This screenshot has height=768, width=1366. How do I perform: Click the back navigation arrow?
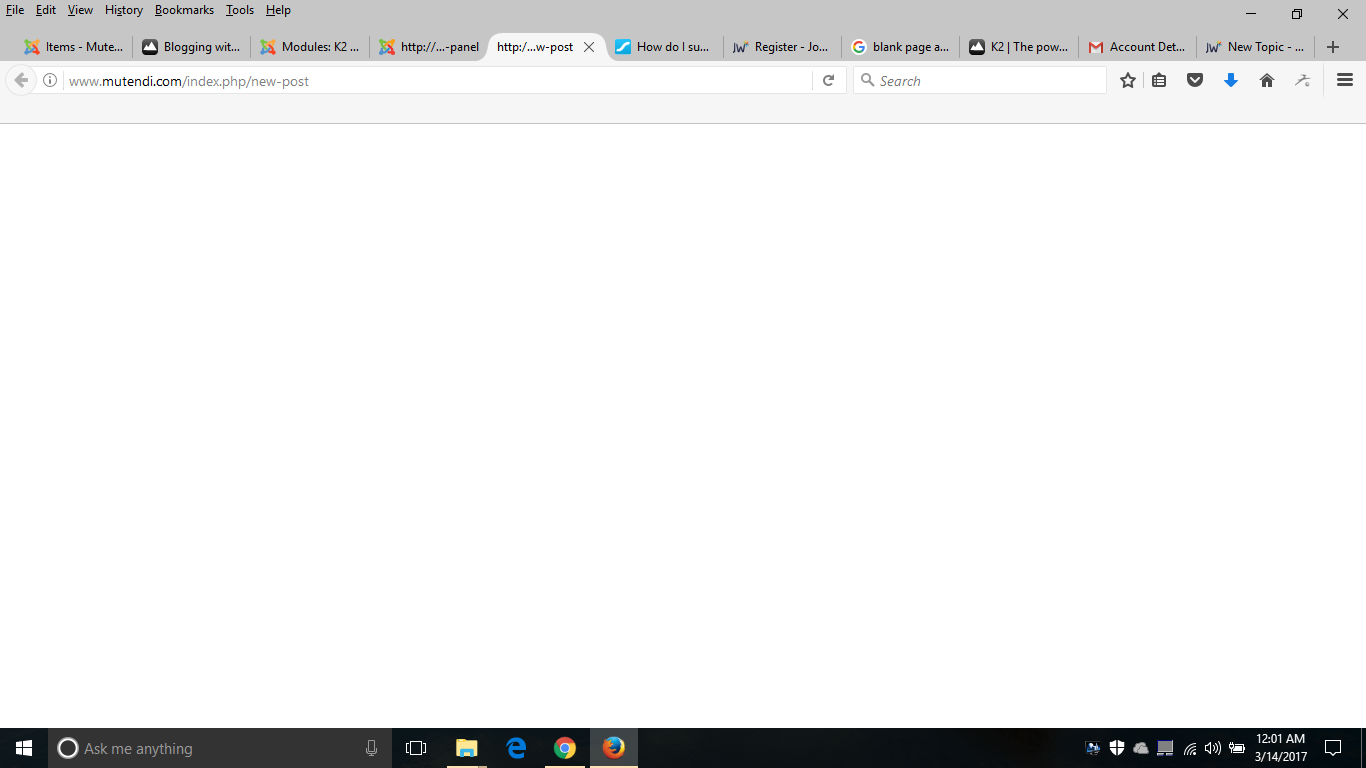coord(21,81)
